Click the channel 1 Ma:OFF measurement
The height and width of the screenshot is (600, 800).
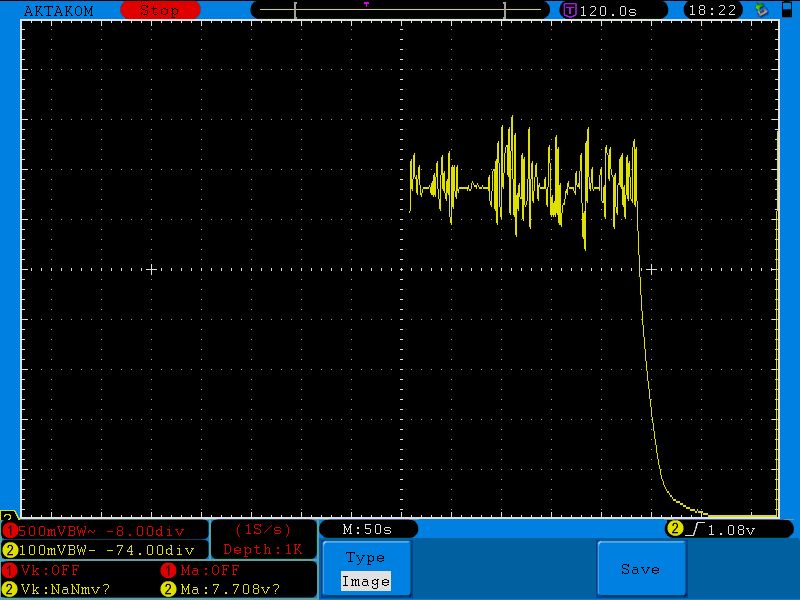tap(201, 570)
